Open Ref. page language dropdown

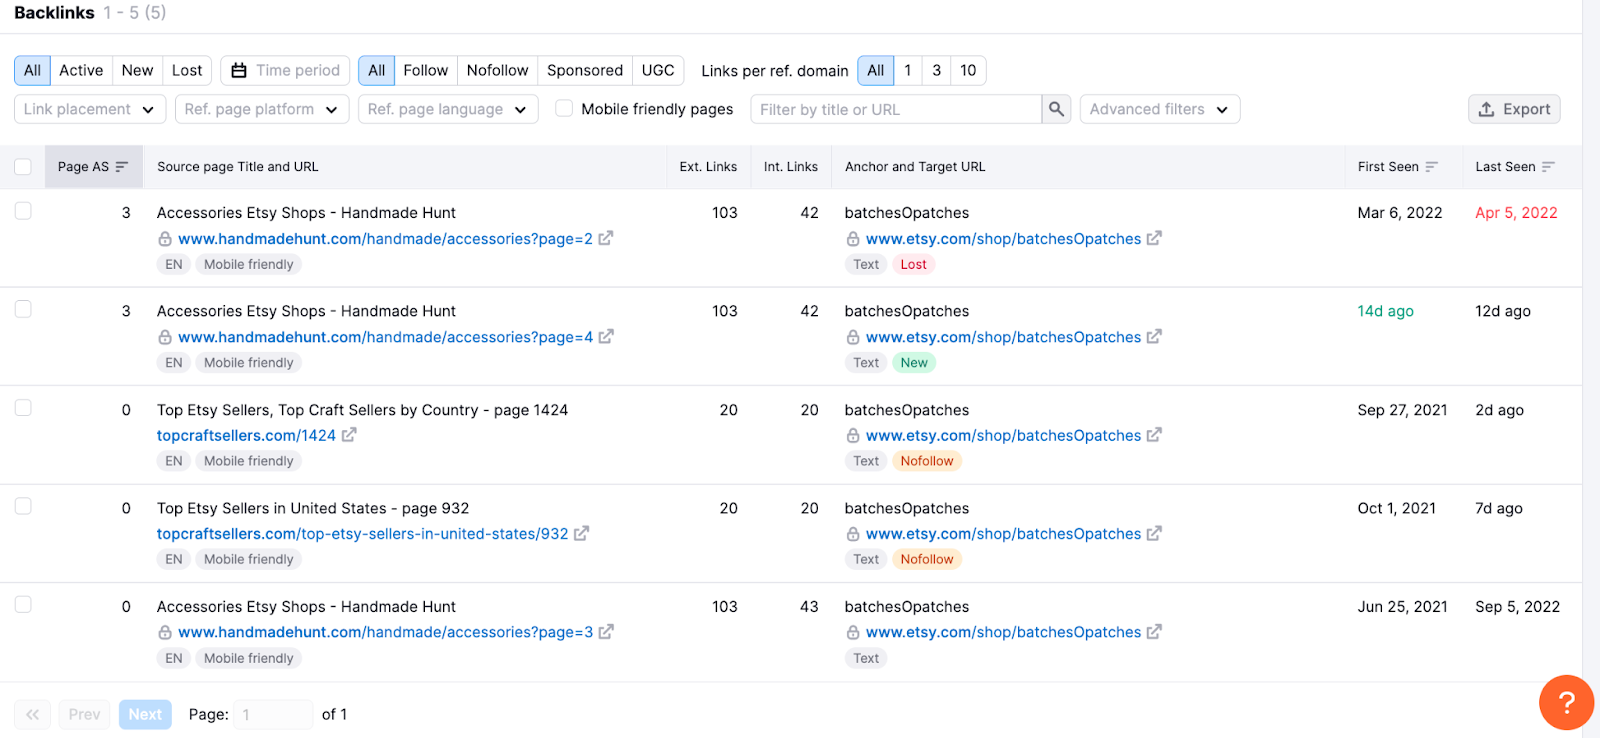point(447,109)
